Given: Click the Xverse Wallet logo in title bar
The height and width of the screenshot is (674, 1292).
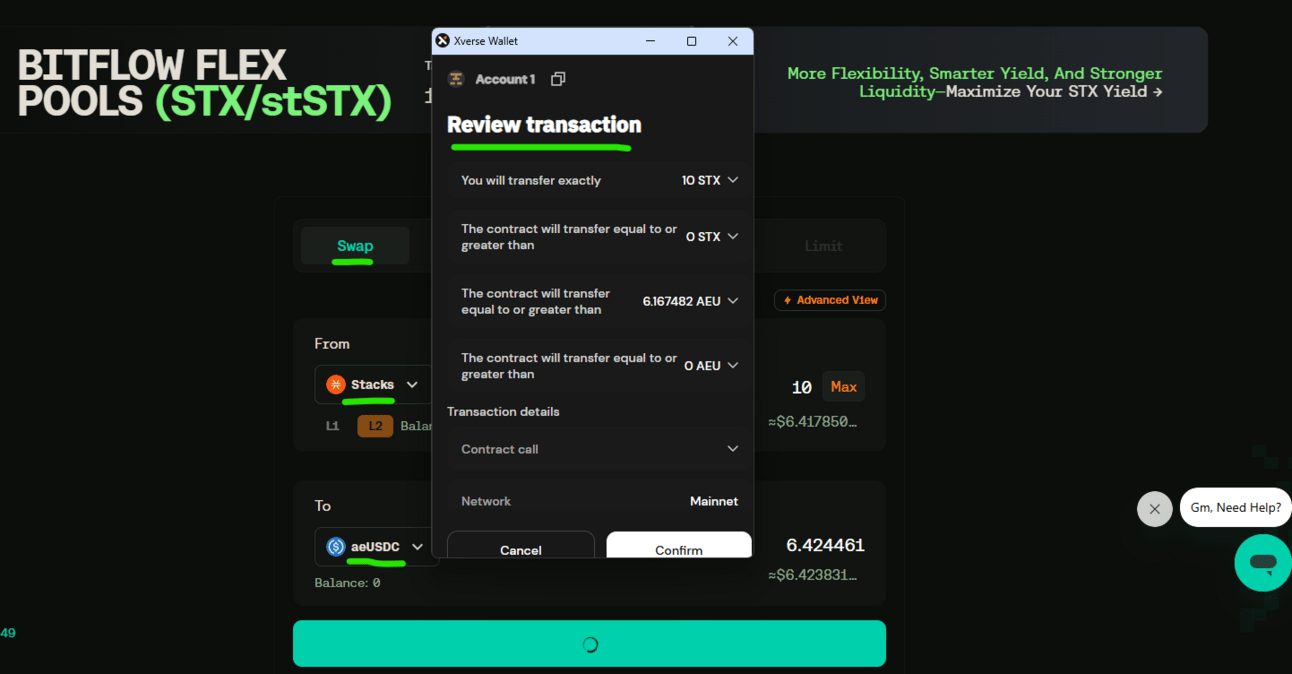Looking at the screenshot, I should 443,41.
